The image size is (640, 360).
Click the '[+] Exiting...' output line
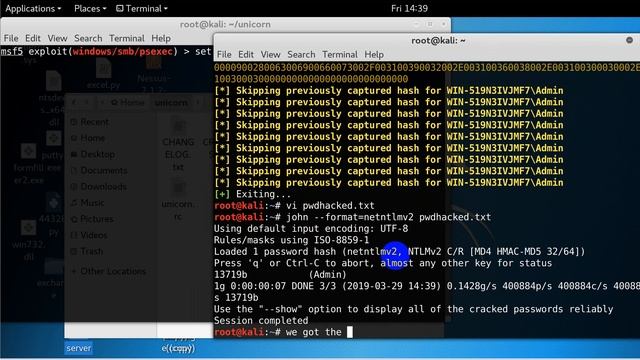pyautogui.click(x=253, y=194)
